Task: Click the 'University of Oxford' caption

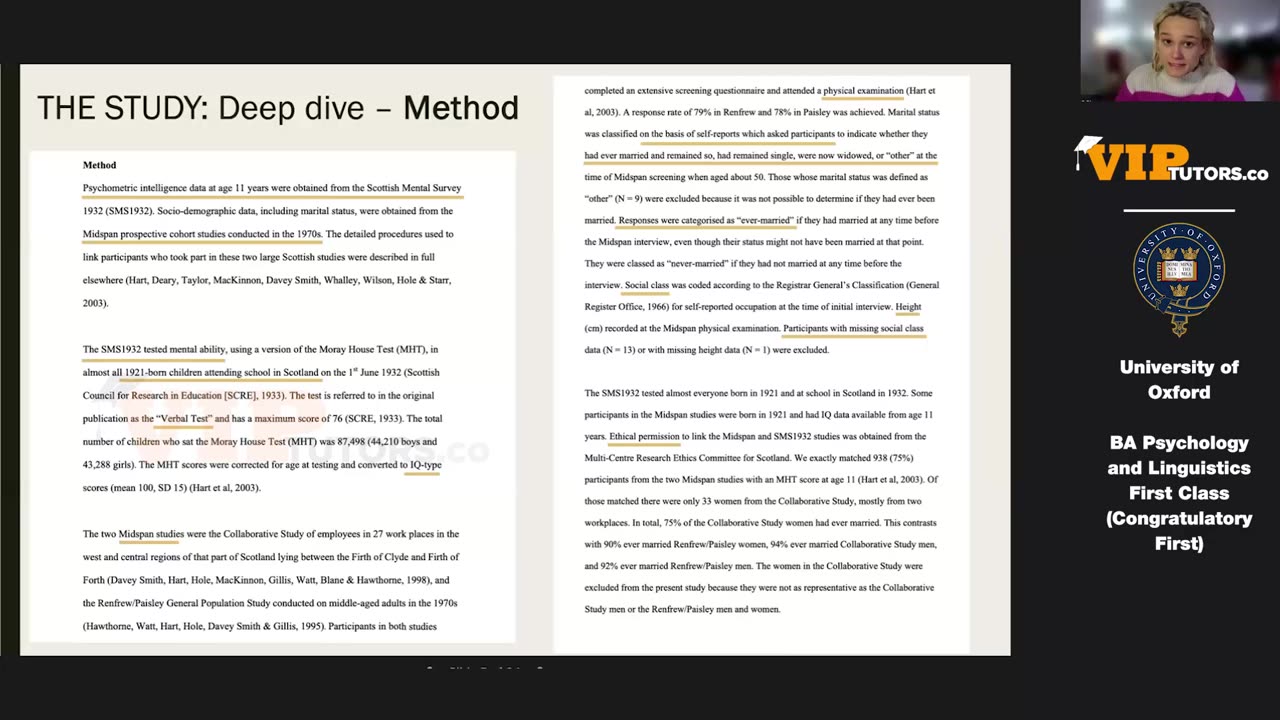Action: 1179,380
